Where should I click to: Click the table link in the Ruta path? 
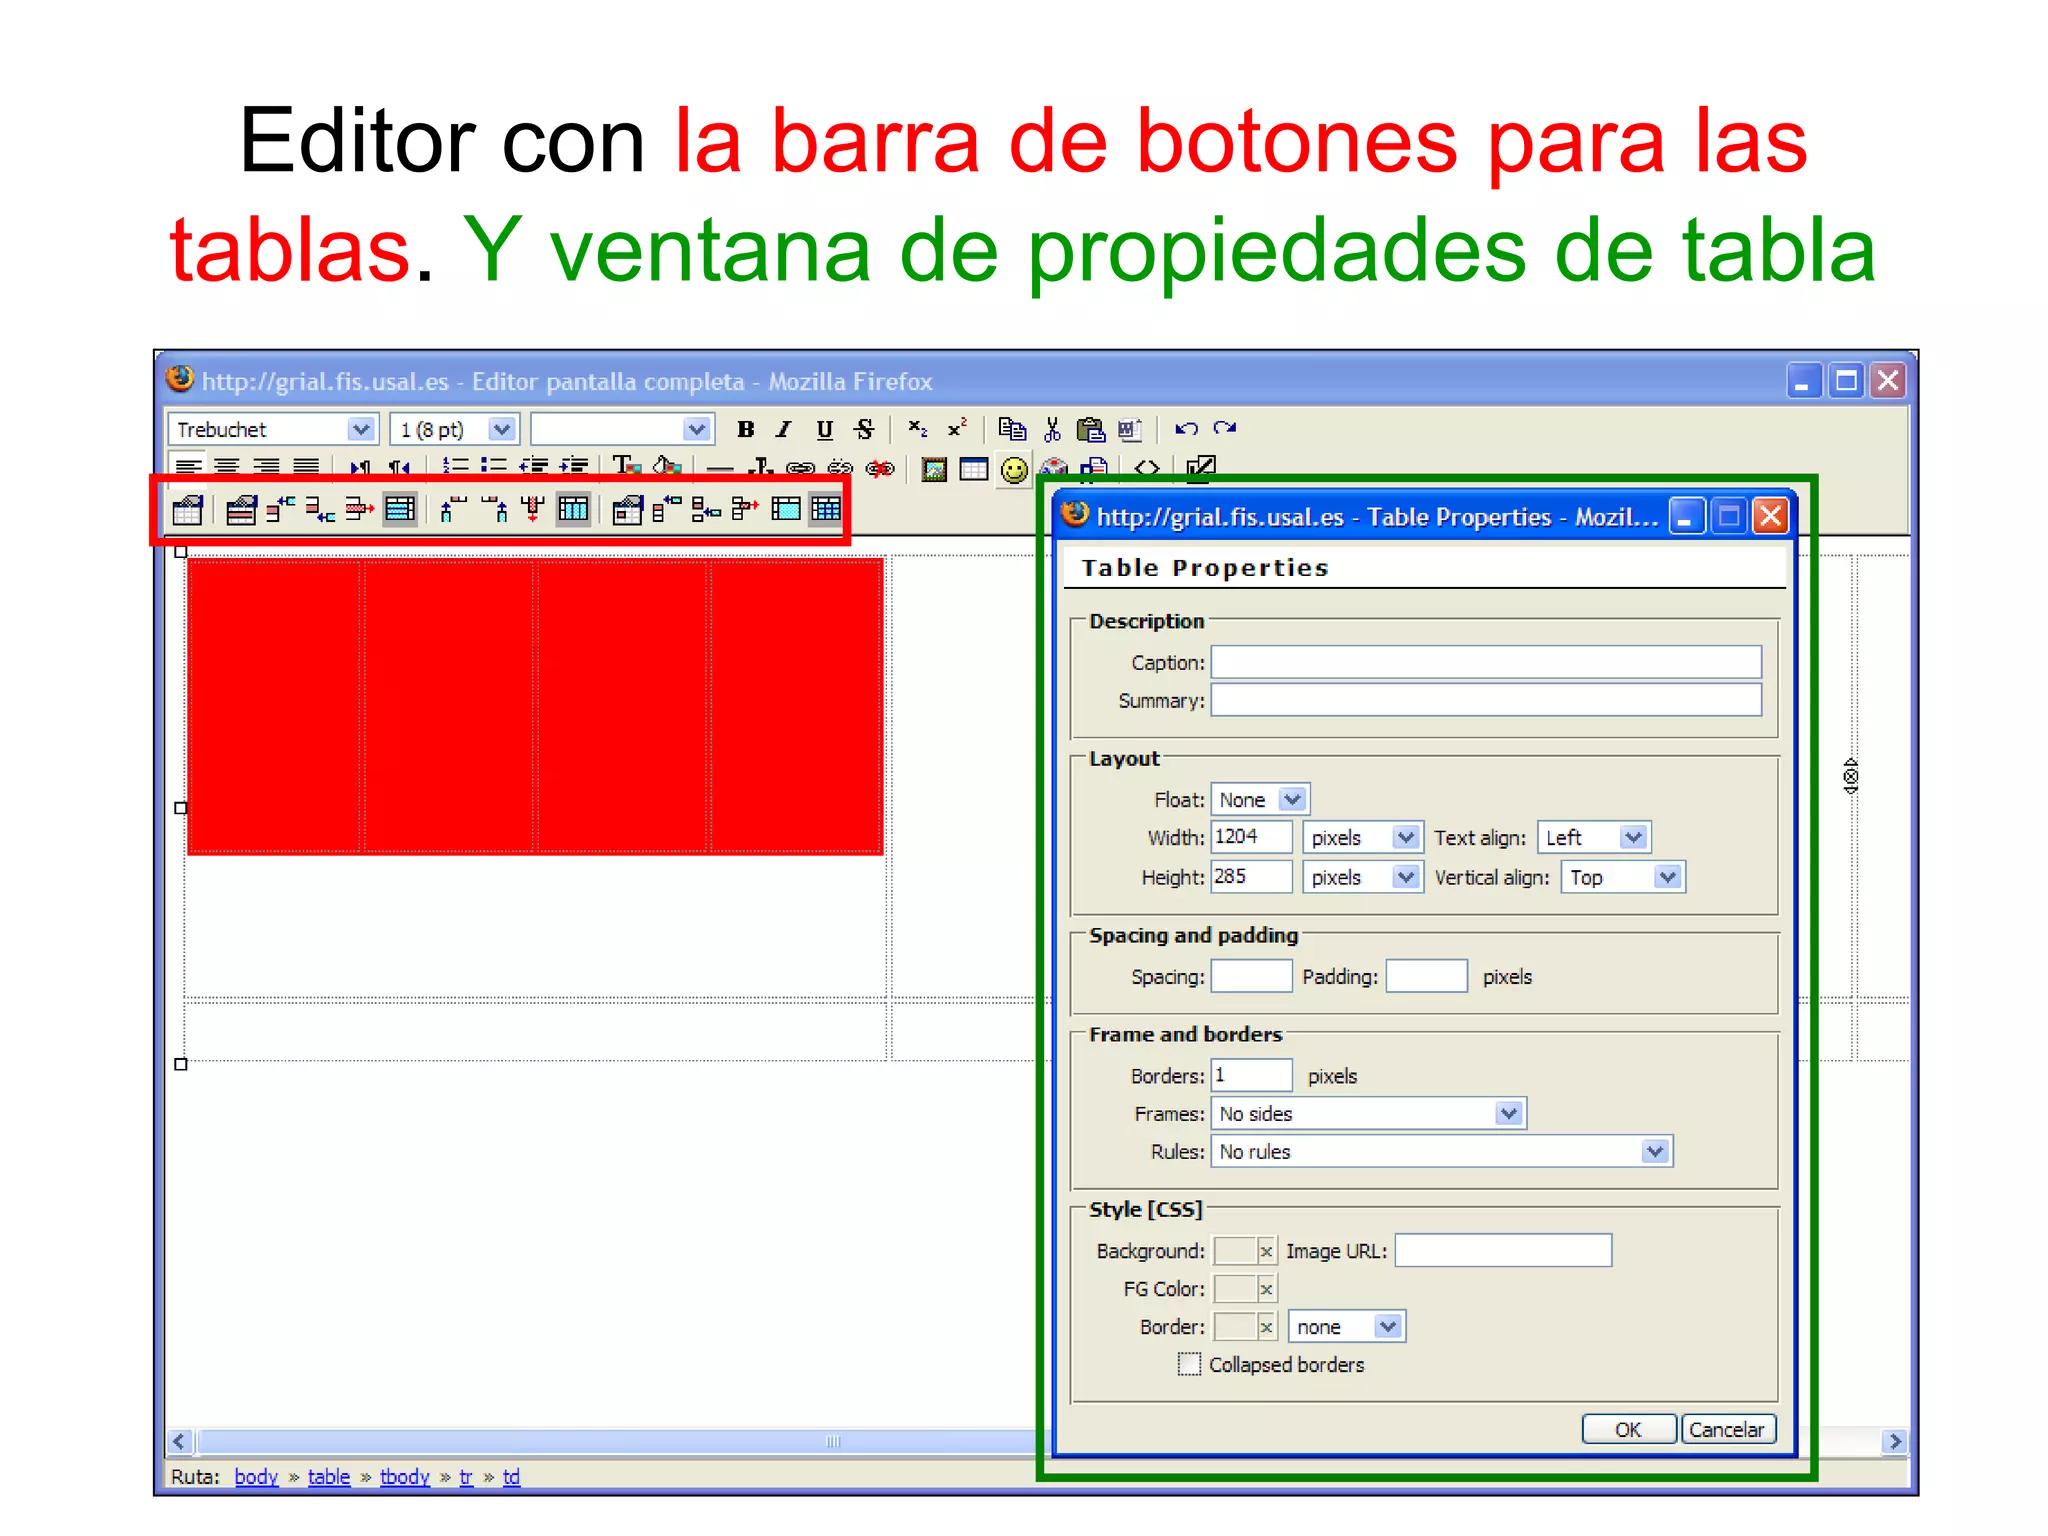click(x=329, y=1477)
